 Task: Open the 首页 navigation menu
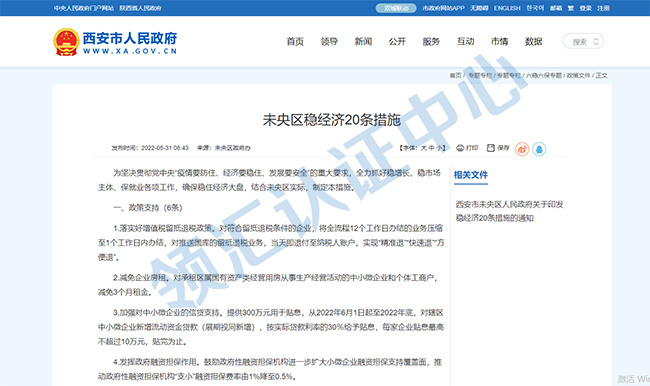point(295,41)
